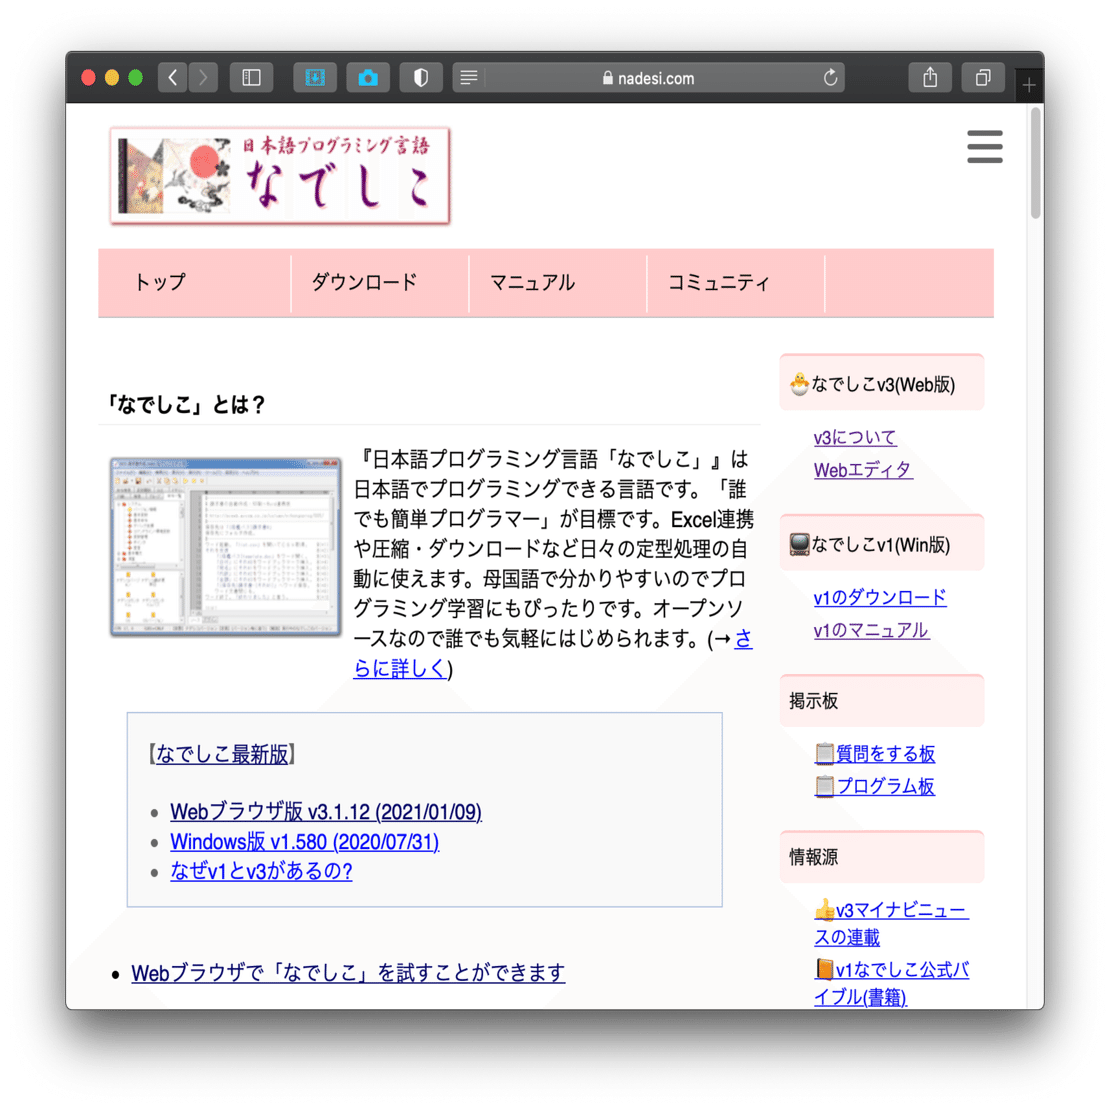
Task: Reload the nadesi.com page
Action: (830, 77)
